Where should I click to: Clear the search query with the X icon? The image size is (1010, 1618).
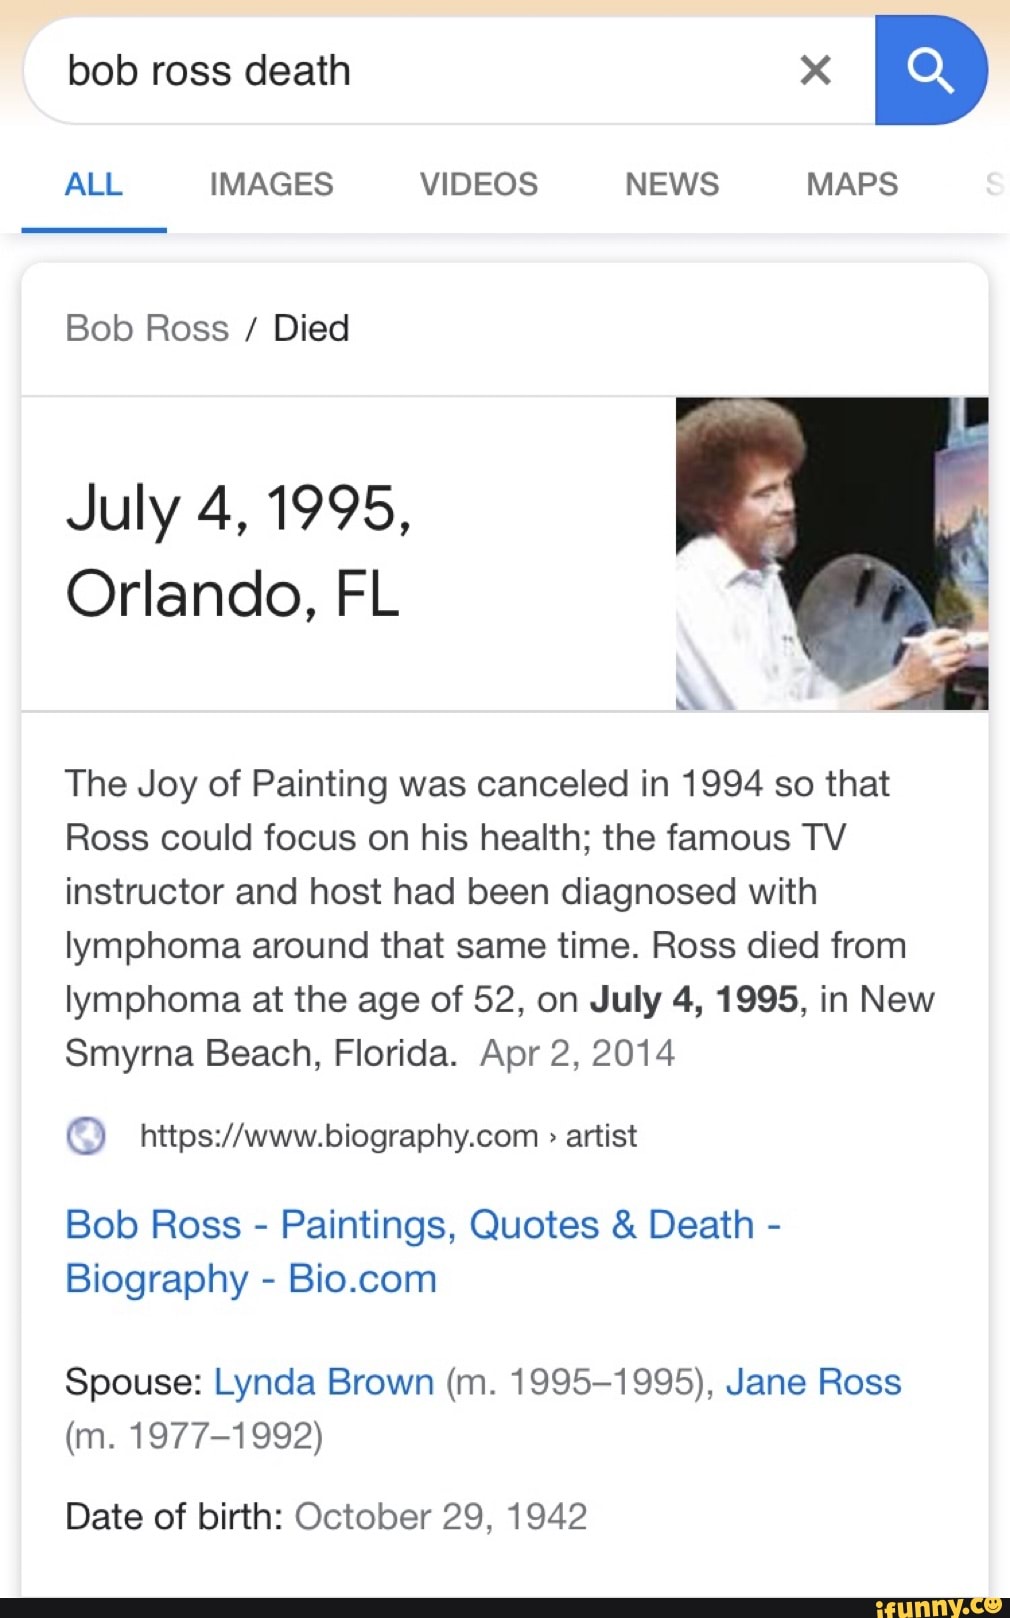pos(815,68)
